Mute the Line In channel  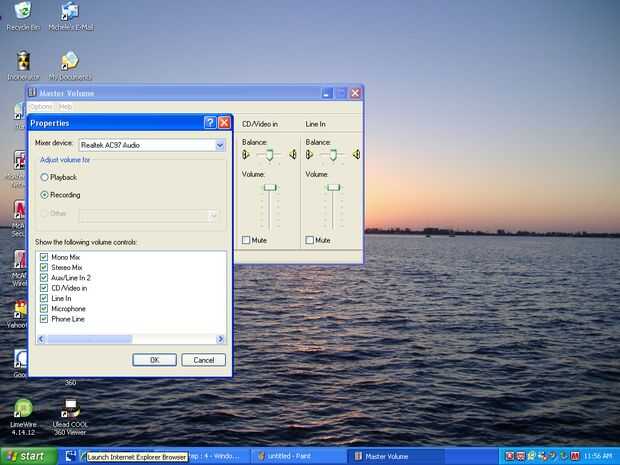coord(310,240)
